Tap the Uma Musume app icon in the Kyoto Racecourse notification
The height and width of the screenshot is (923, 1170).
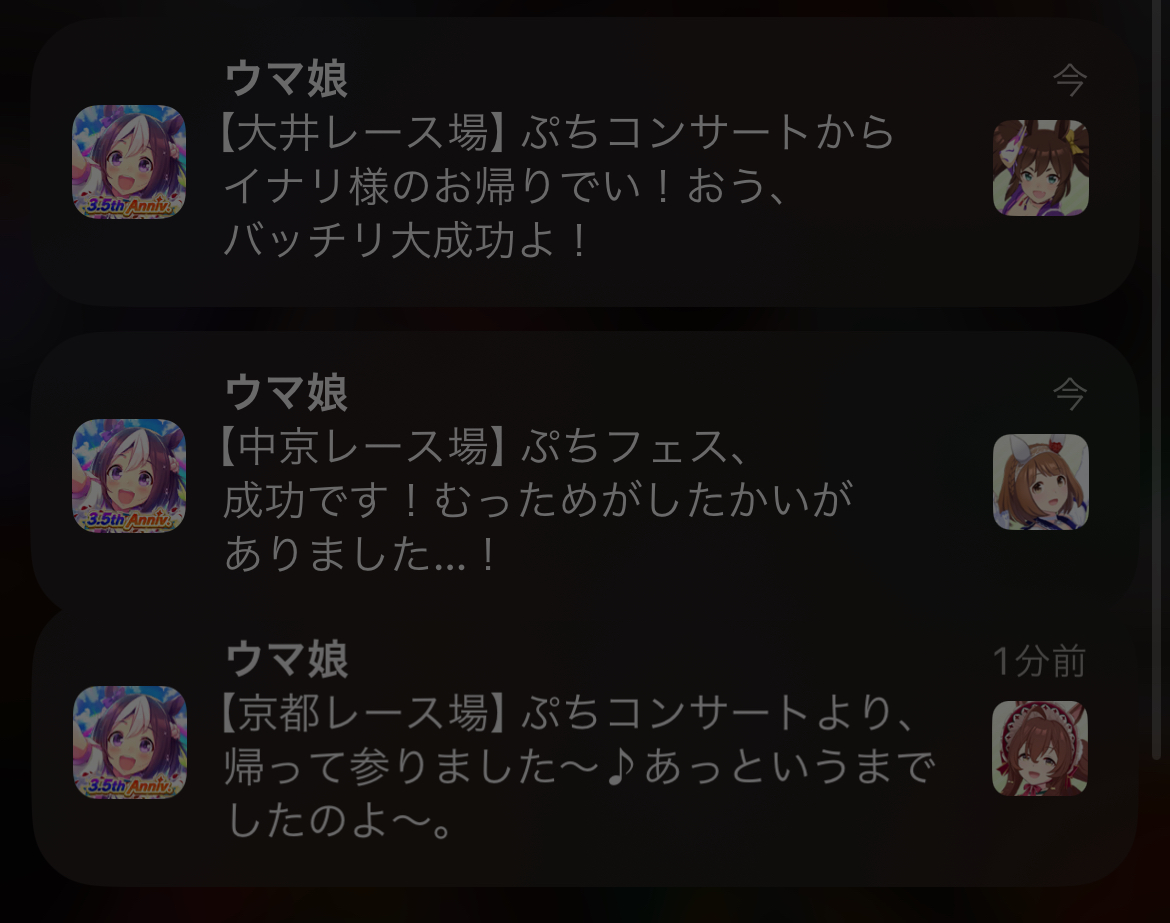pos(129,742)
